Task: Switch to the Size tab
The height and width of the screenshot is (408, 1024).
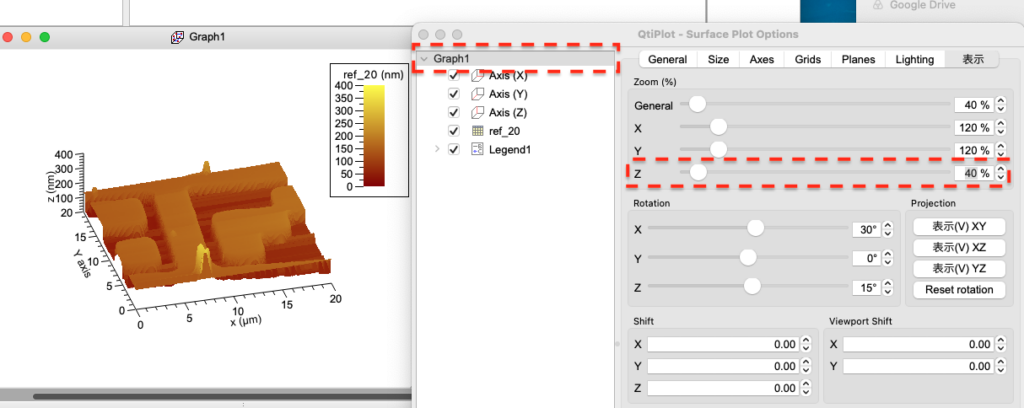Action: coord(718,59)
